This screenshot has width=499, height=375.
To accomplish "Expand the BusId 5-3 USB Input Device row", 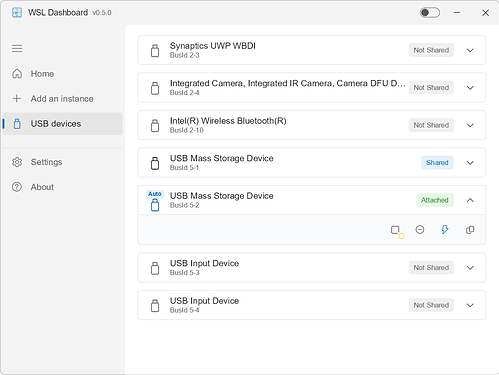I will click(470, 268).
